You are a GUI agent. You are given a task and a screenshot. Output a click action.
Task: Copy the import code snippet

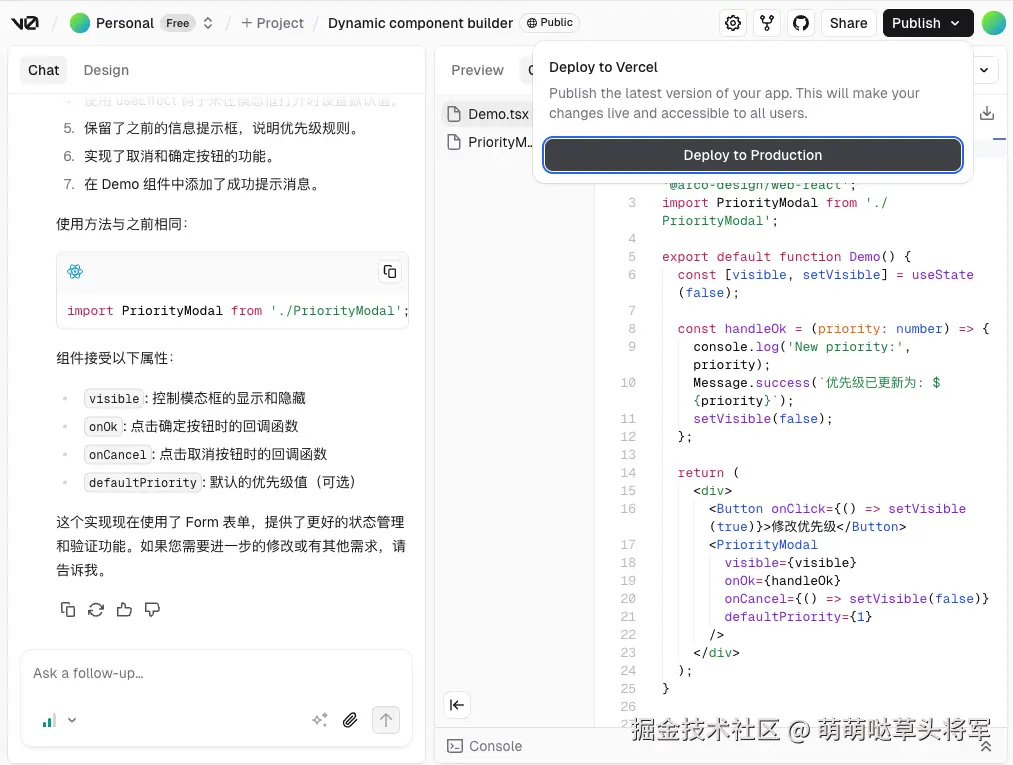(389, 271)
